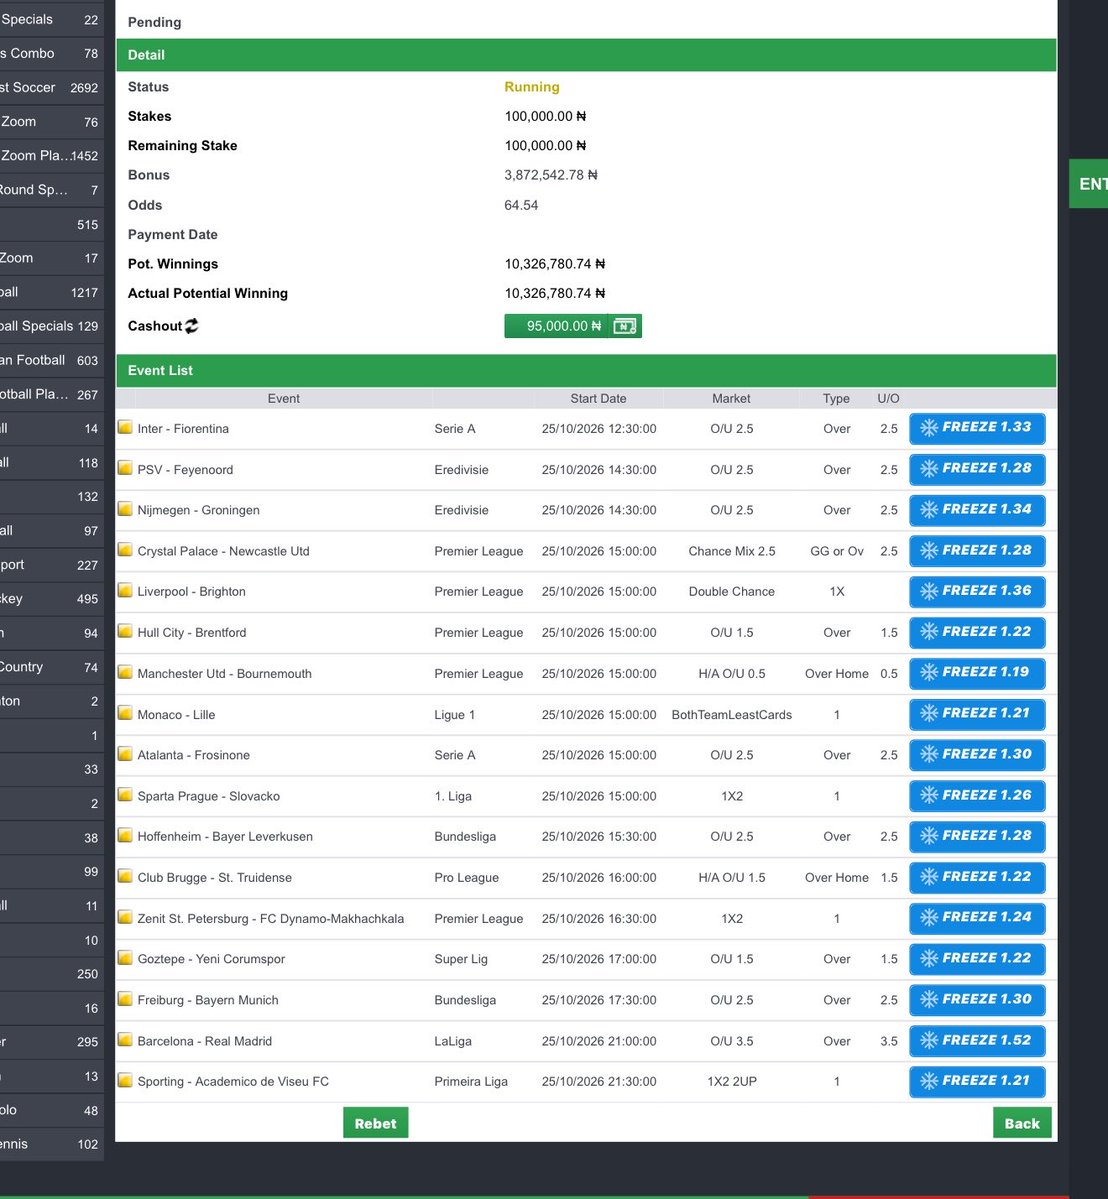Click the folder icon for Goztepe - Yeni Corumspor

tap(125, 958)
